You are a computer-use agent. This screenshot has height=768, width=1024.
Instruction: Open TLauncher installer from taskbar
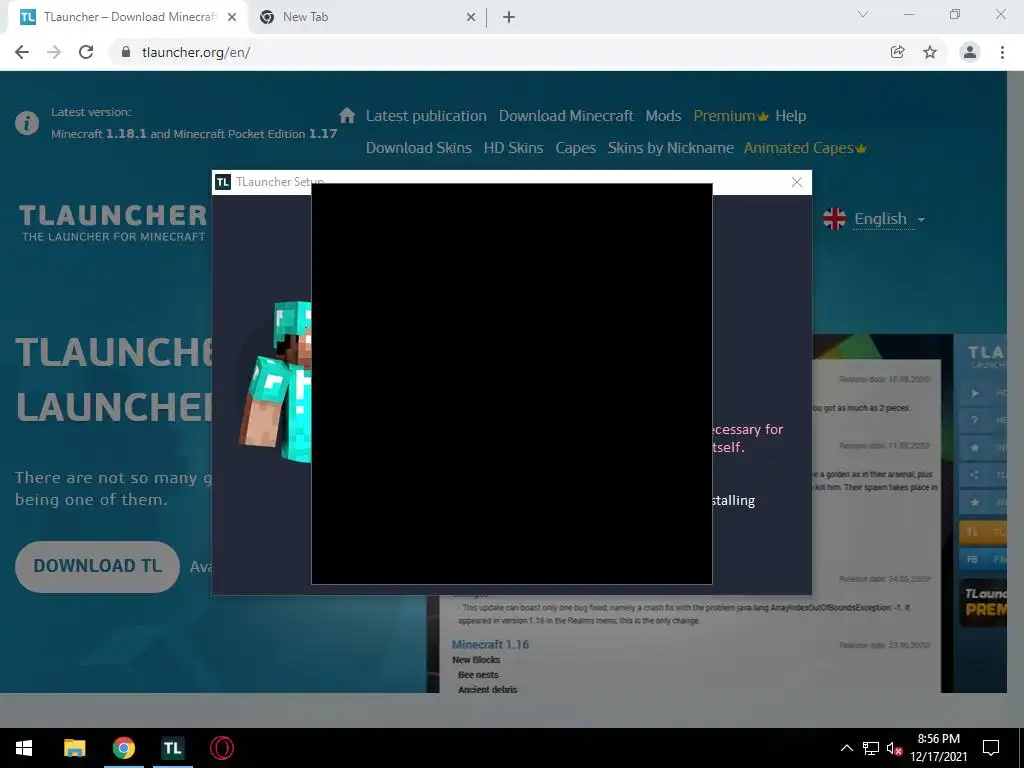coord(172,748)
